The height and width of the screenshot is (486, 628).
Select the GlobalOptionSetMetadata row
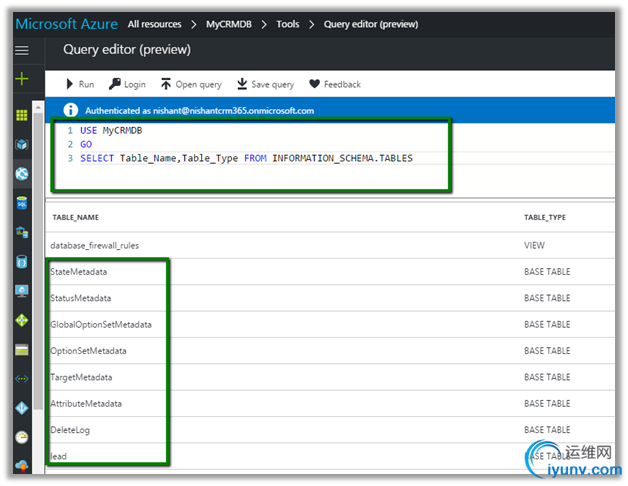click(330, 325)
